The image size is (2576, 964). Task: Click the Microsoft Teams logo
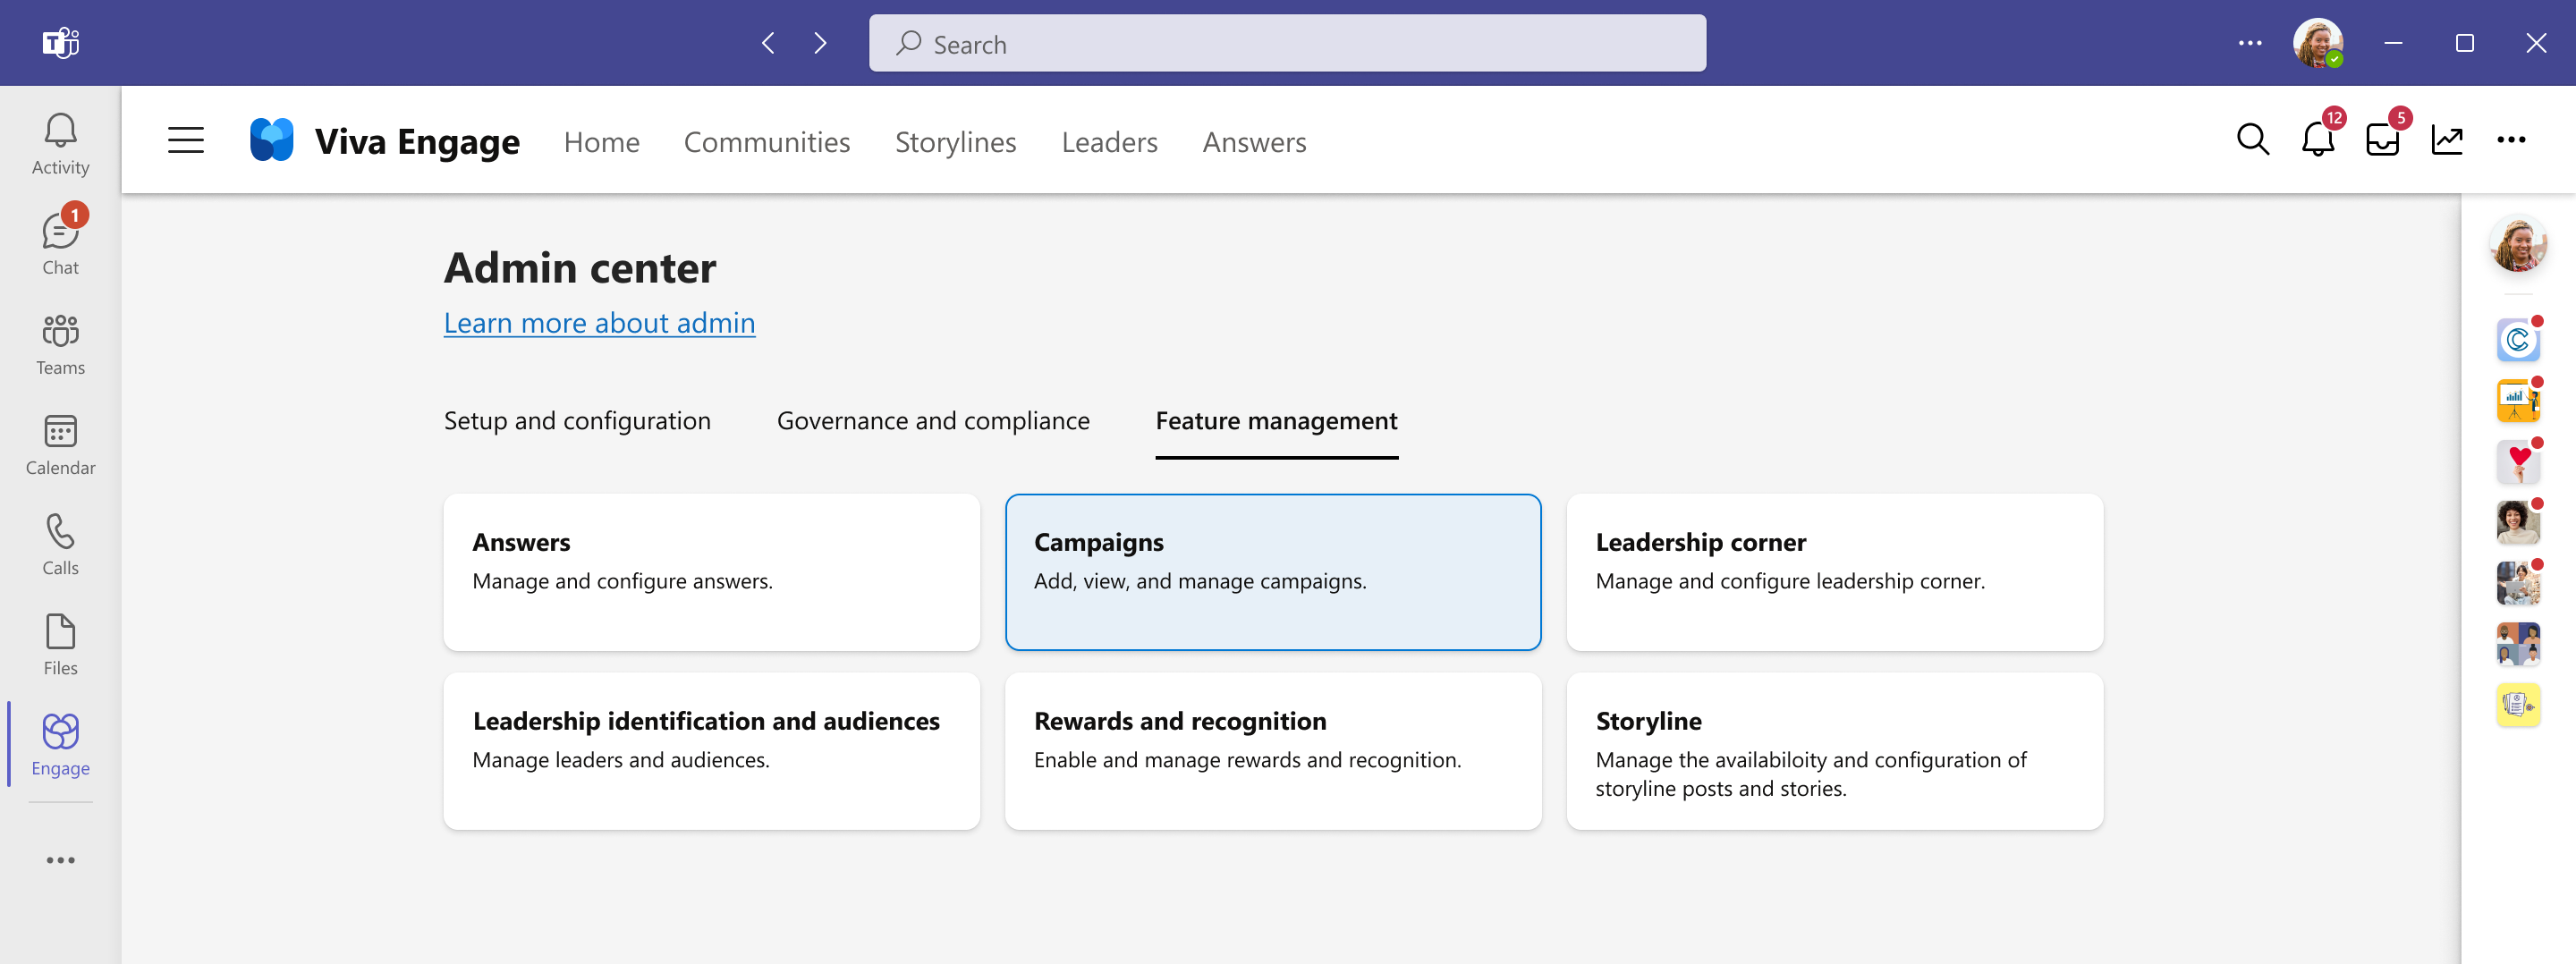60,43
